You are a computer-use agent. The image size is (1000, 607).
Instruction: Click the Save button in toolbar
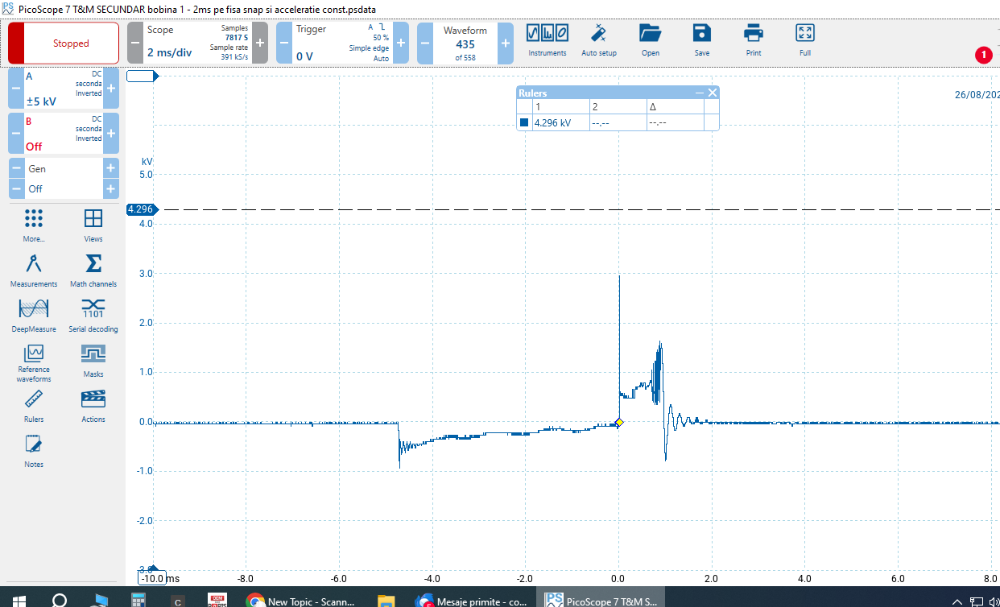tap(702, 39)
